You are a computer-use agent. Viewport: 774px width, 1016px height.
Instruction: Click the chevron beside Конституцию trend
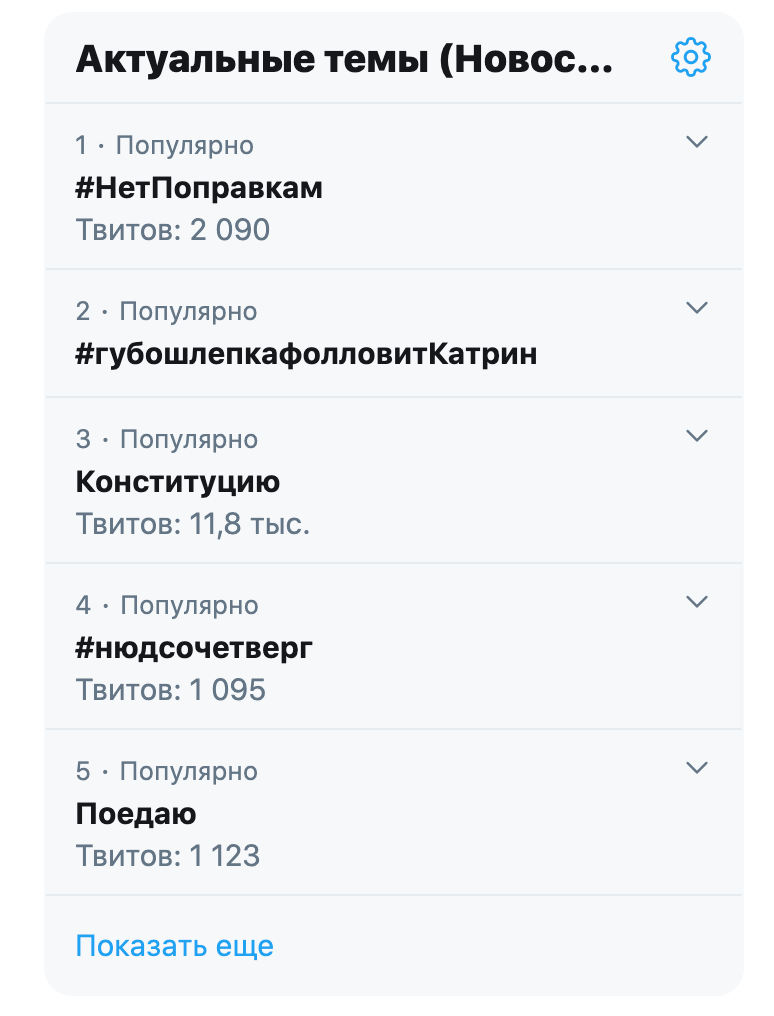[697, 436]
